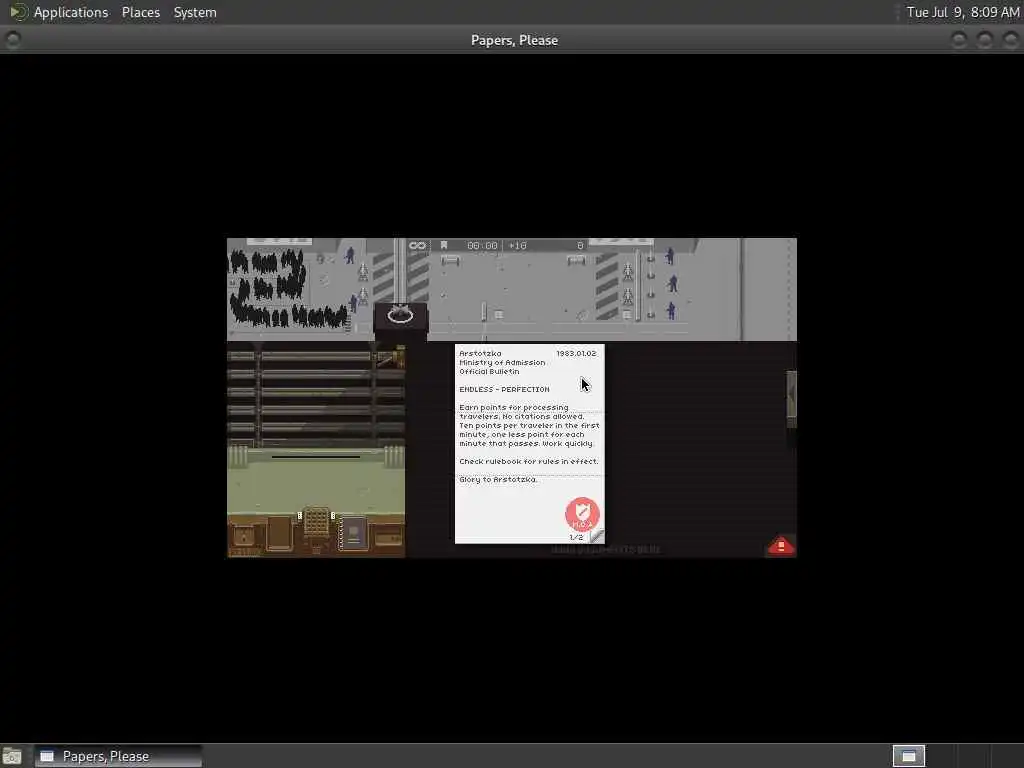Click the transcript paper tray on desk

[280, 533]
